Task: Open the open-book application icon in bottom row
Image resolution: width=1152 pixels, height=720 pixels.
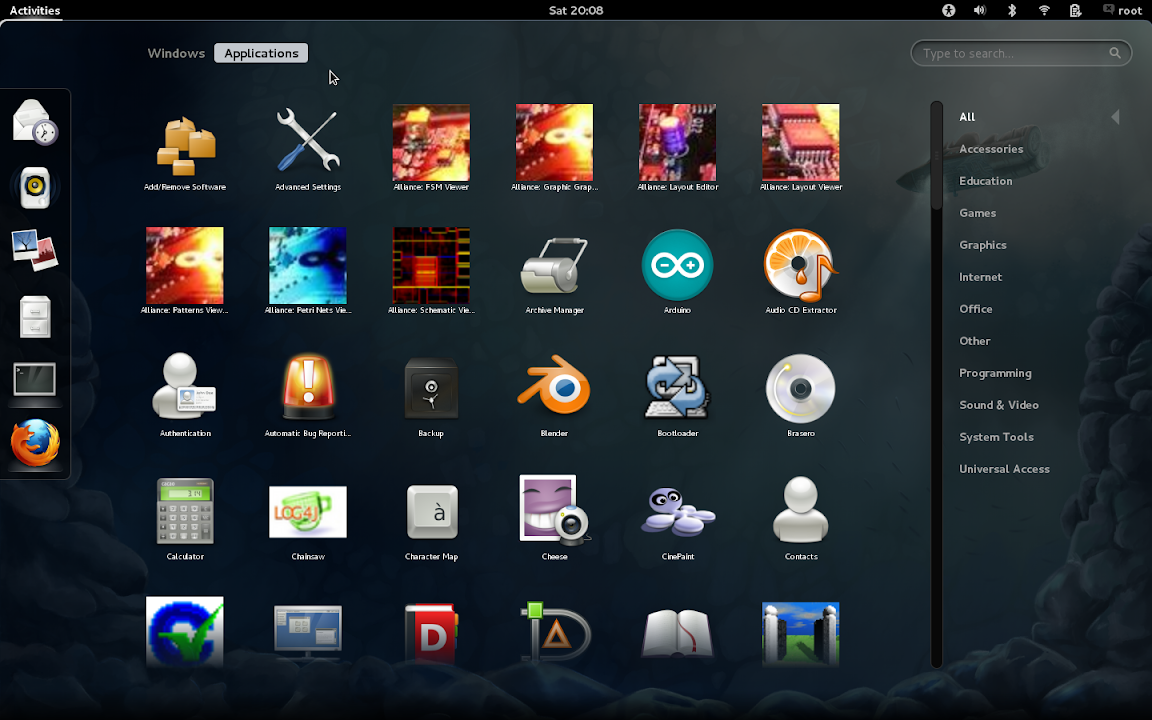Action: (x=677, y=633)
